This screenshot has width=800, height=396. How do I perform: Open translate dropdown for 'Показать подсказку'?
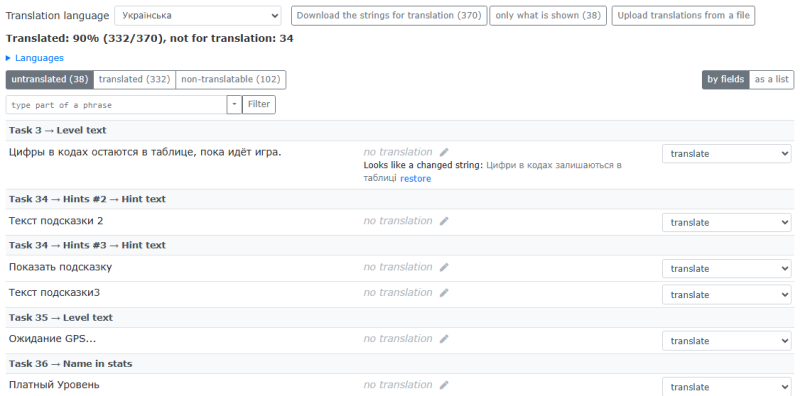(727, 268)
